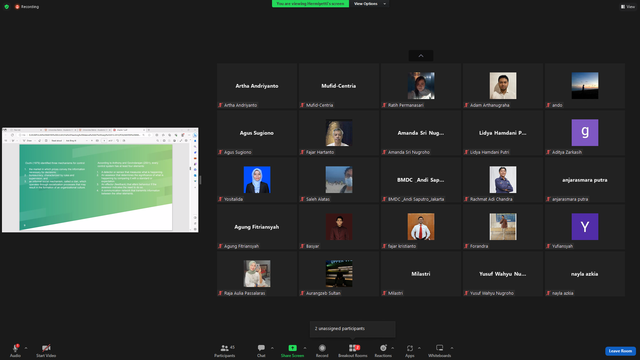Viewport: 640px width, 360px height.
Task: Select Aurangzeb Sultan's profile picture
Action: [x=339, y=273]
